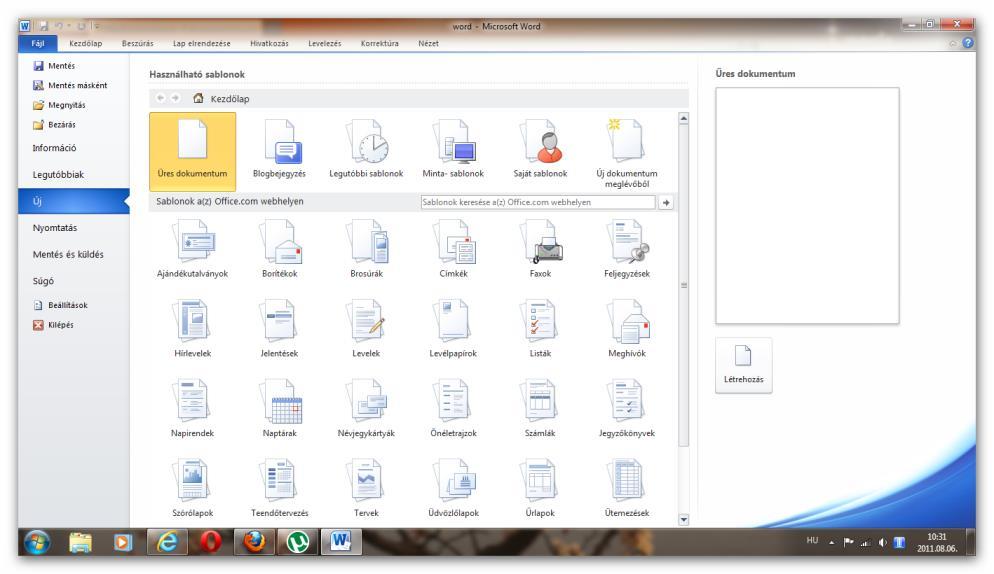The height and width of the screenshot is (574, 994).
Task: Open the Hírlevelek template category
Action: click(193, 329)
